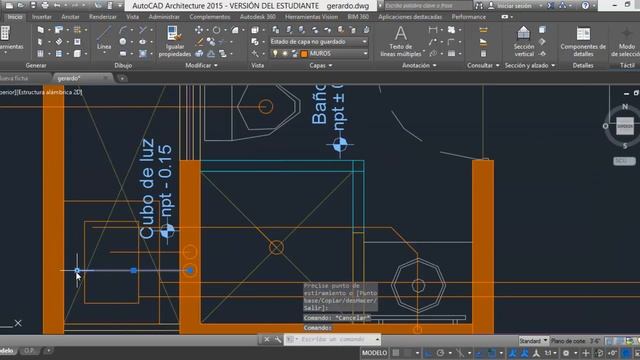
Task: Toggle polar tracking in status bar
Action: [x=440, y=353]
